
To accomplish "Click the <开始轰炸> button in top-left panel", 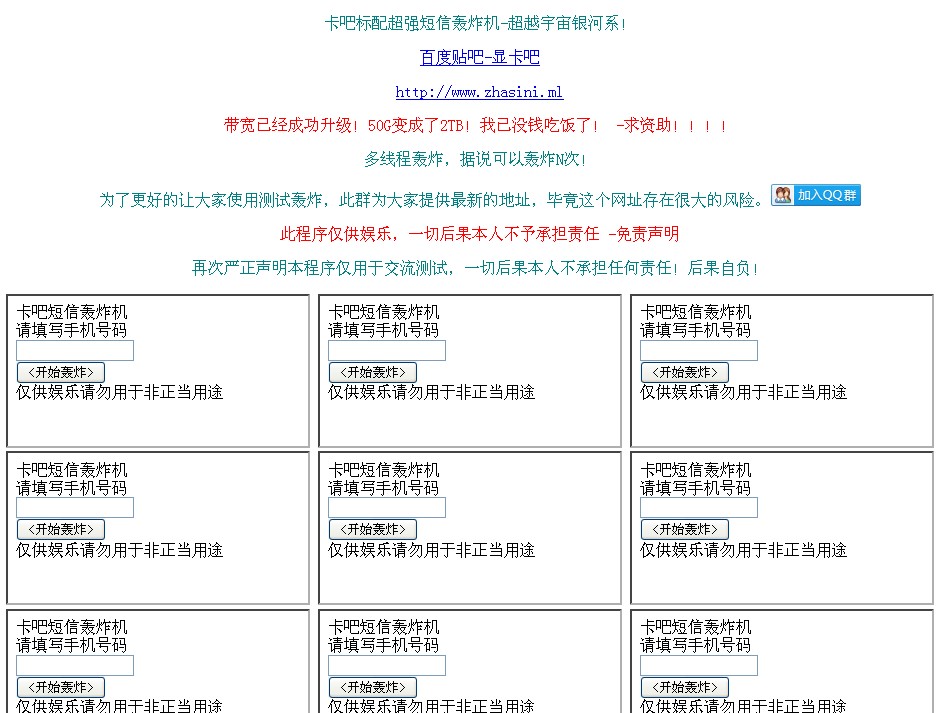I will point(61,372).
